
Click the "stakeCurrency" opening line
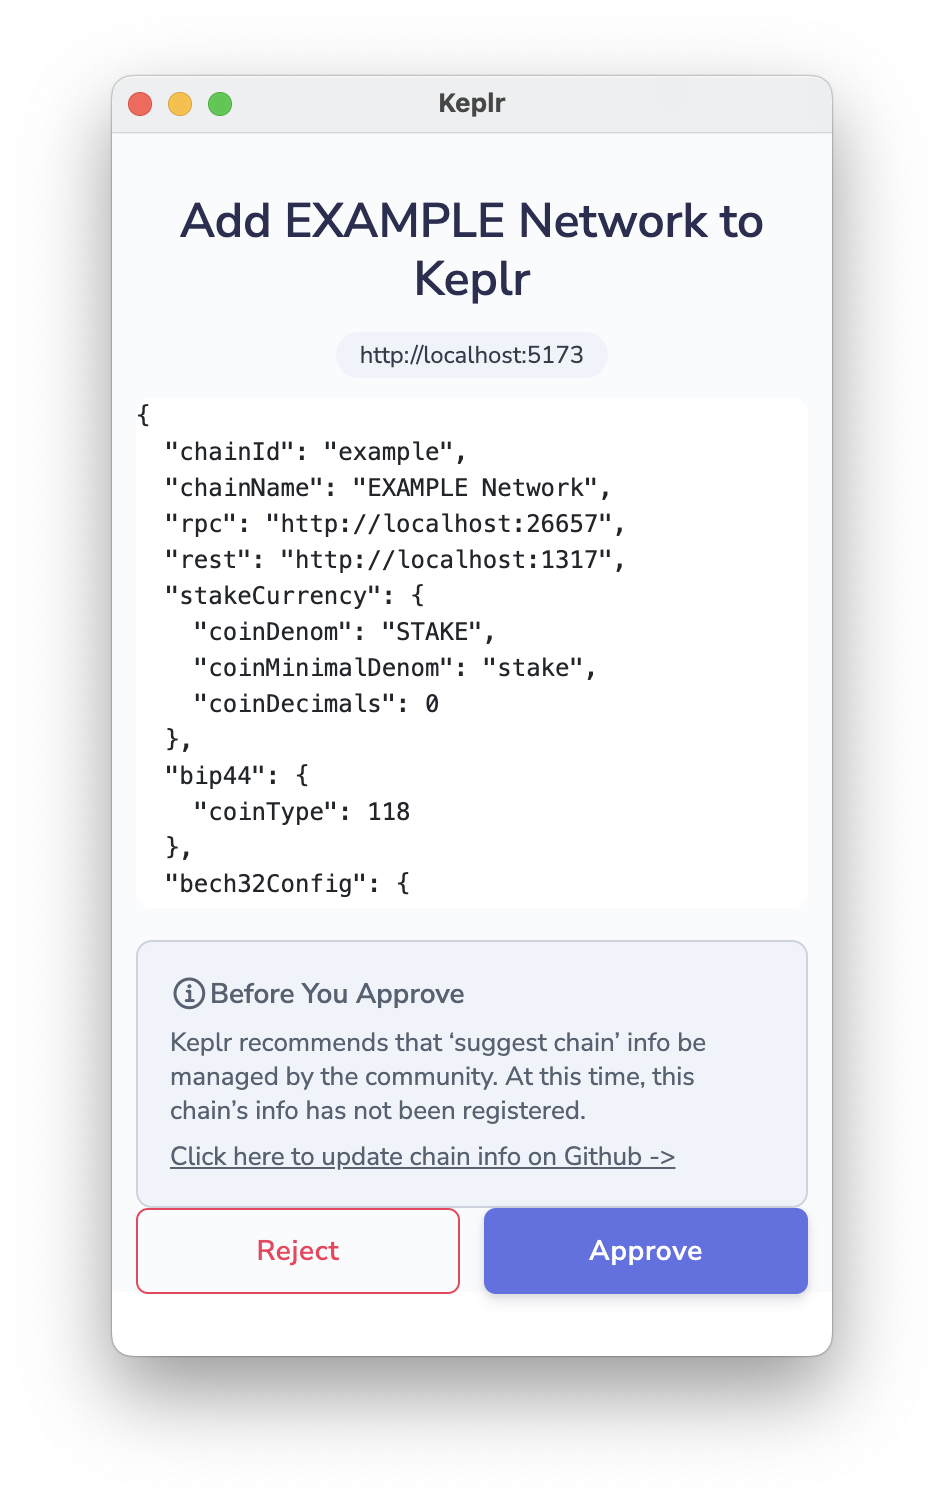(295, 596)
